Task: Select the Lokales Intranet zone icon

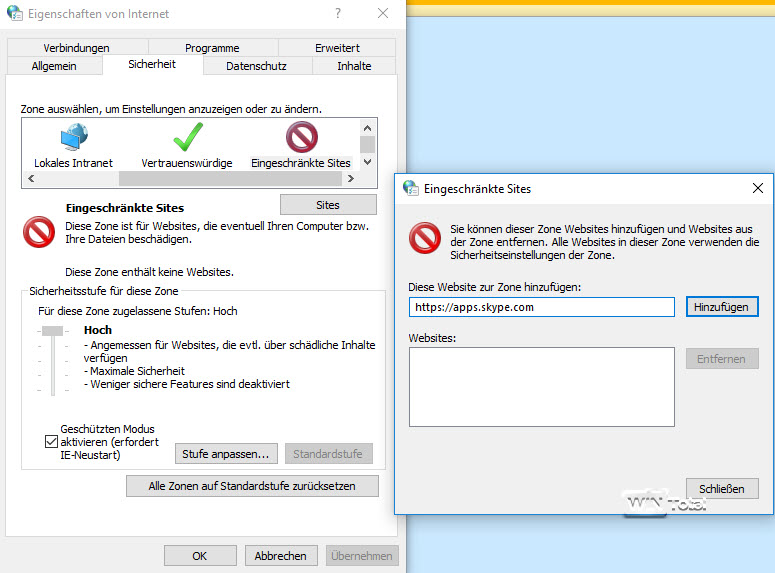Action: (x=74, y=137)
